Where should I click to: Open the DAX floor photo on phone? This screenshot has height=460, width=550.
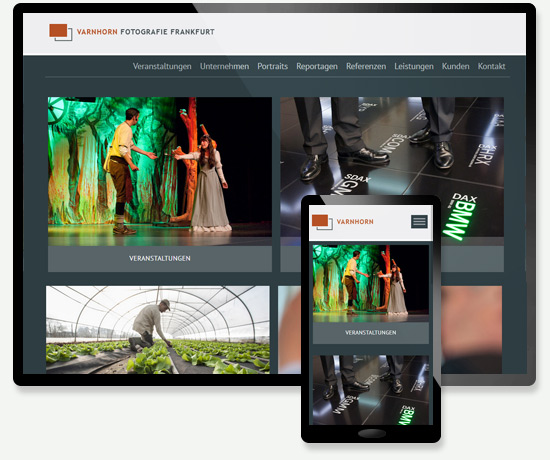[x=371, y=390]
